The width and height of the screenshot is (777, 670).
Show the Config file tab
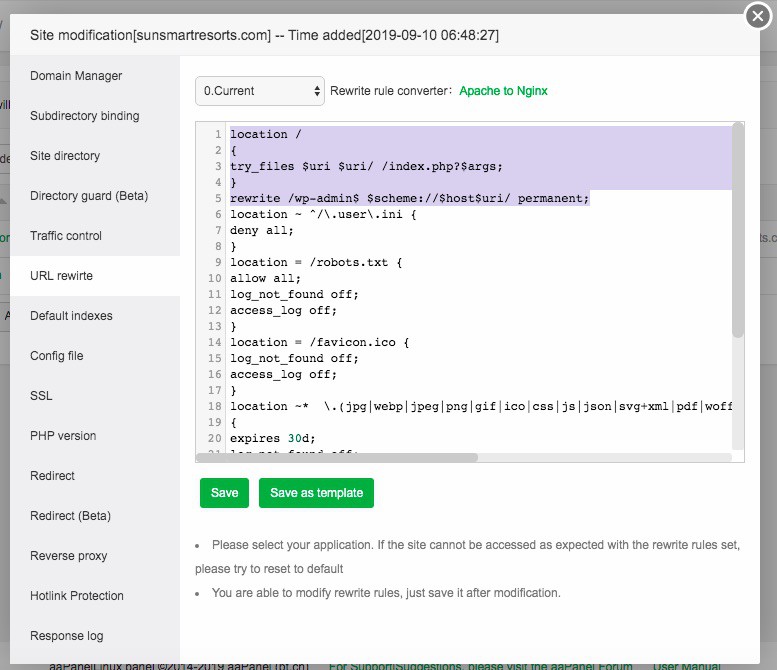57,356
